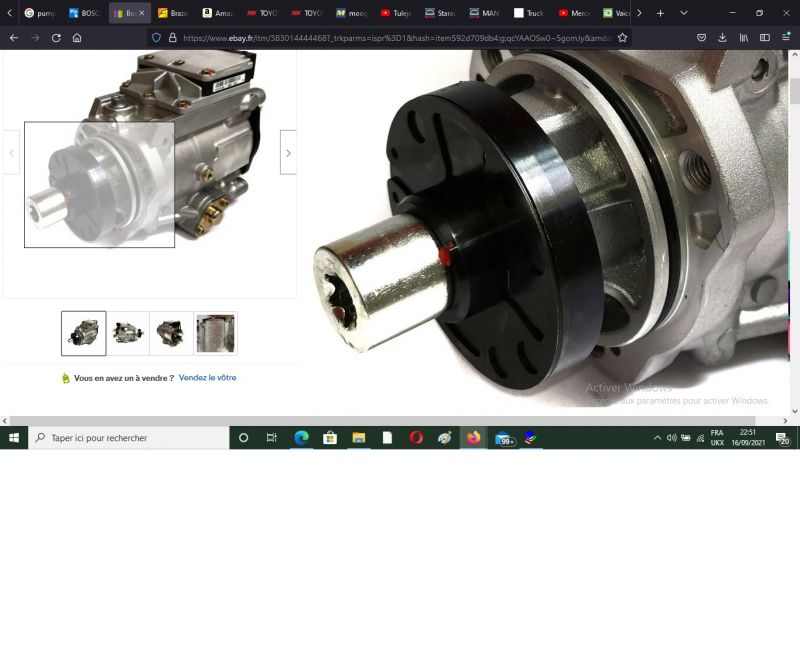Switch to the Truck tab
This screenshot has width=800, height=660.
point(529,13)
